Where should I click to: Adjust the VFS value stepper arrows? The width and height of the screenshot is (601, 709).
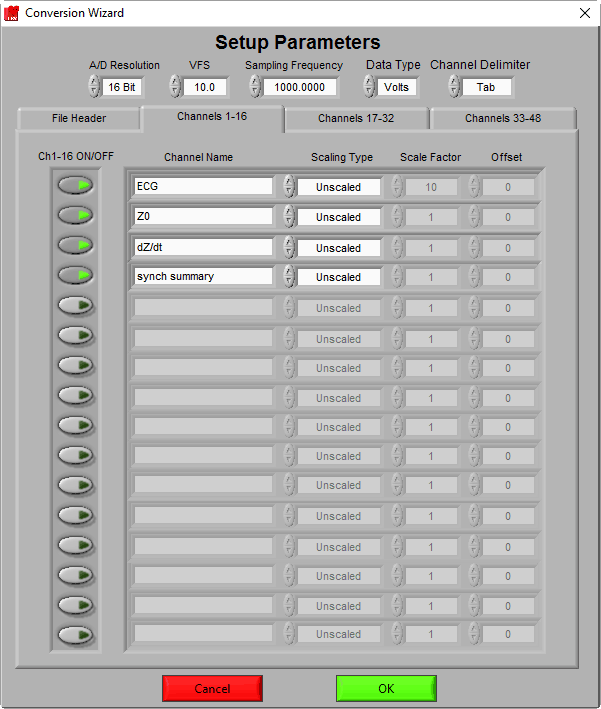pyautogui.click(x=175, y=87)
